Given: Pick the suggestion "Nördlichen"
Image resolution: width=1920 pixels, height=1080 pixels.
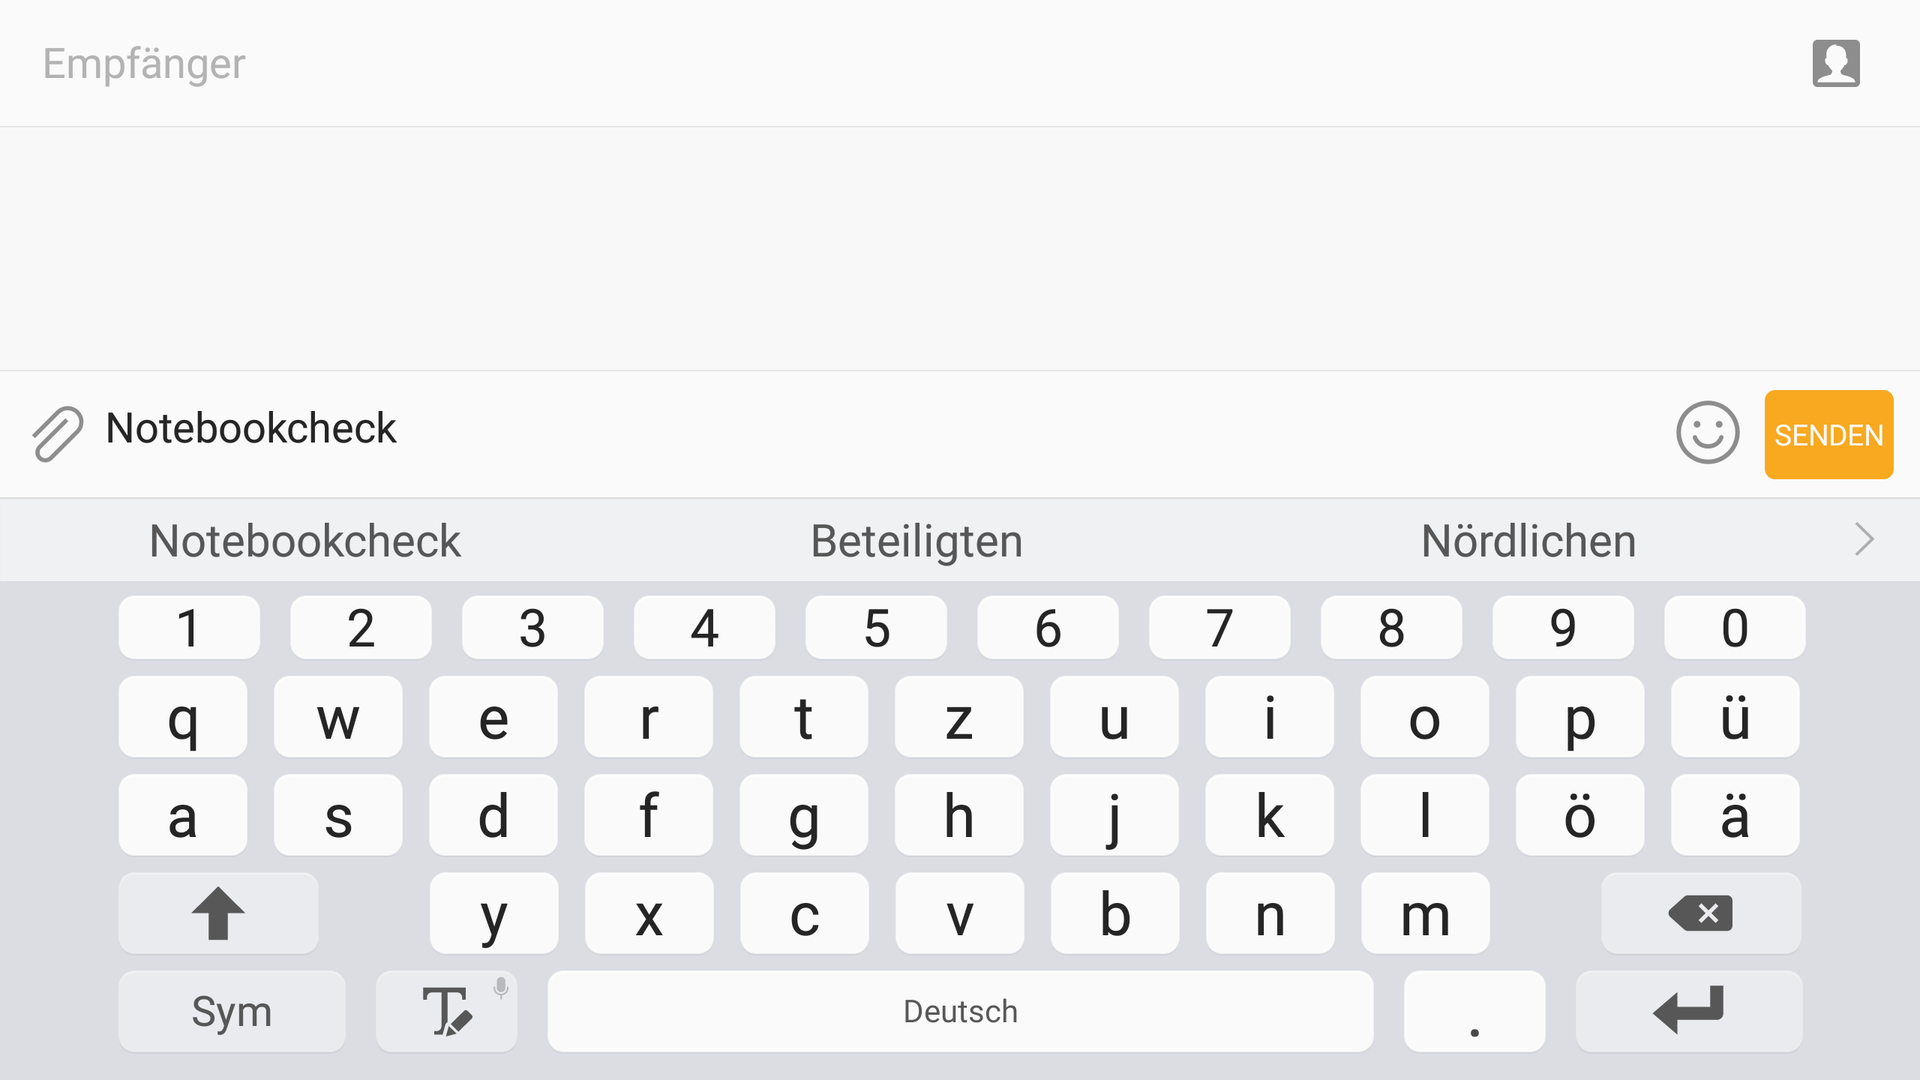Looking at the screenshot, I should [x=1528, y=541].
